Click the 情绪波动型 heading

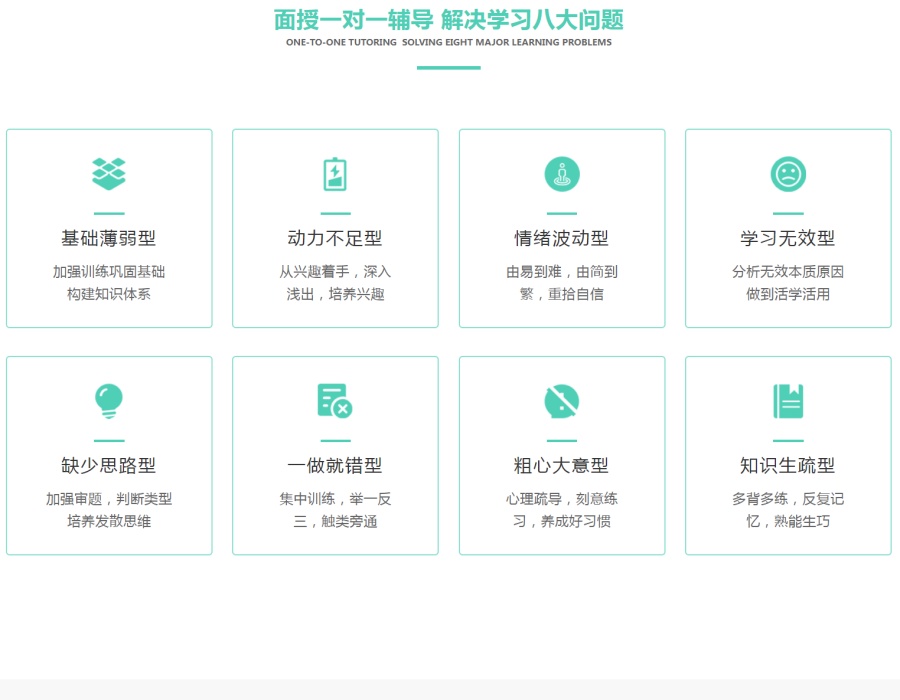(562, 238)
